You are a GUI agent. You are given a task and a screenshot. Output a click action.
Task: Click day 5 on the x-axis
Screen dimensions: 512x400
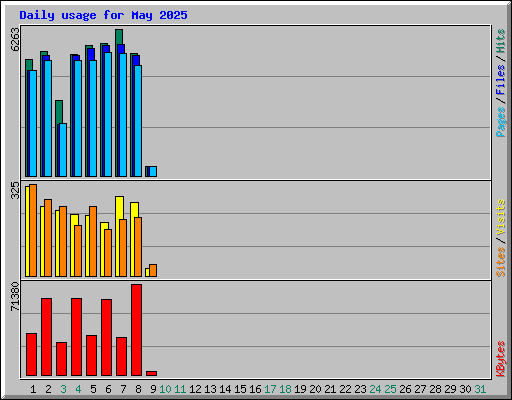point(93,389)
